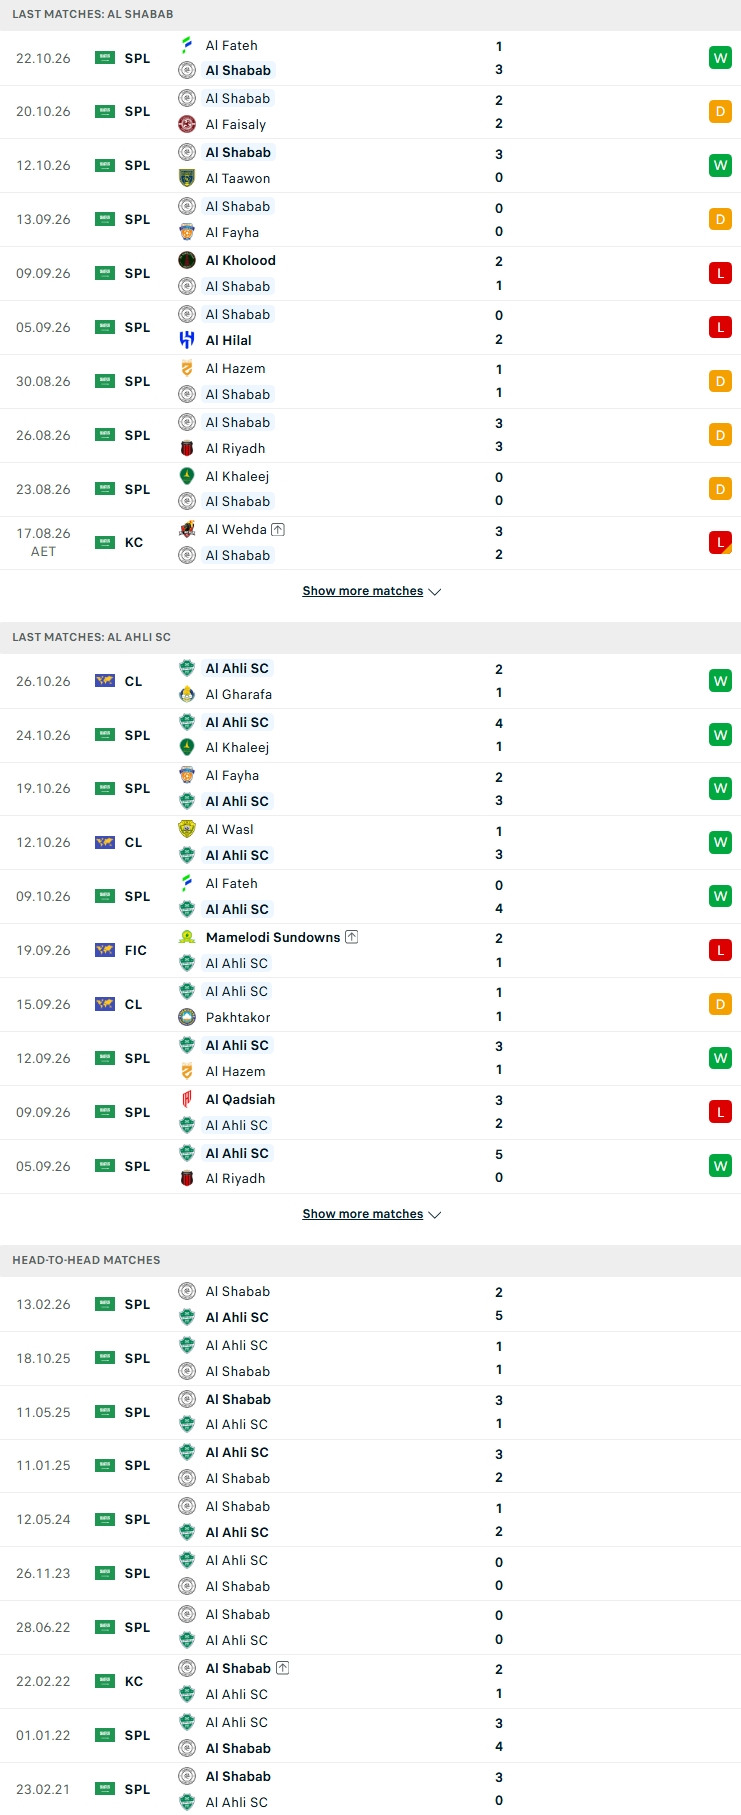Click KC flag in 17.08.26 match
Viewport: 741px width, 1815px height.
point(105,542)
